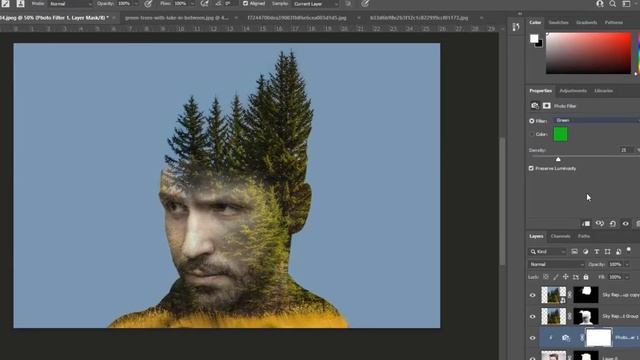The width and height of the screenshot is (640, 360).
Task: Lock image pixels brush icon
Action: (x=556, y=277)
